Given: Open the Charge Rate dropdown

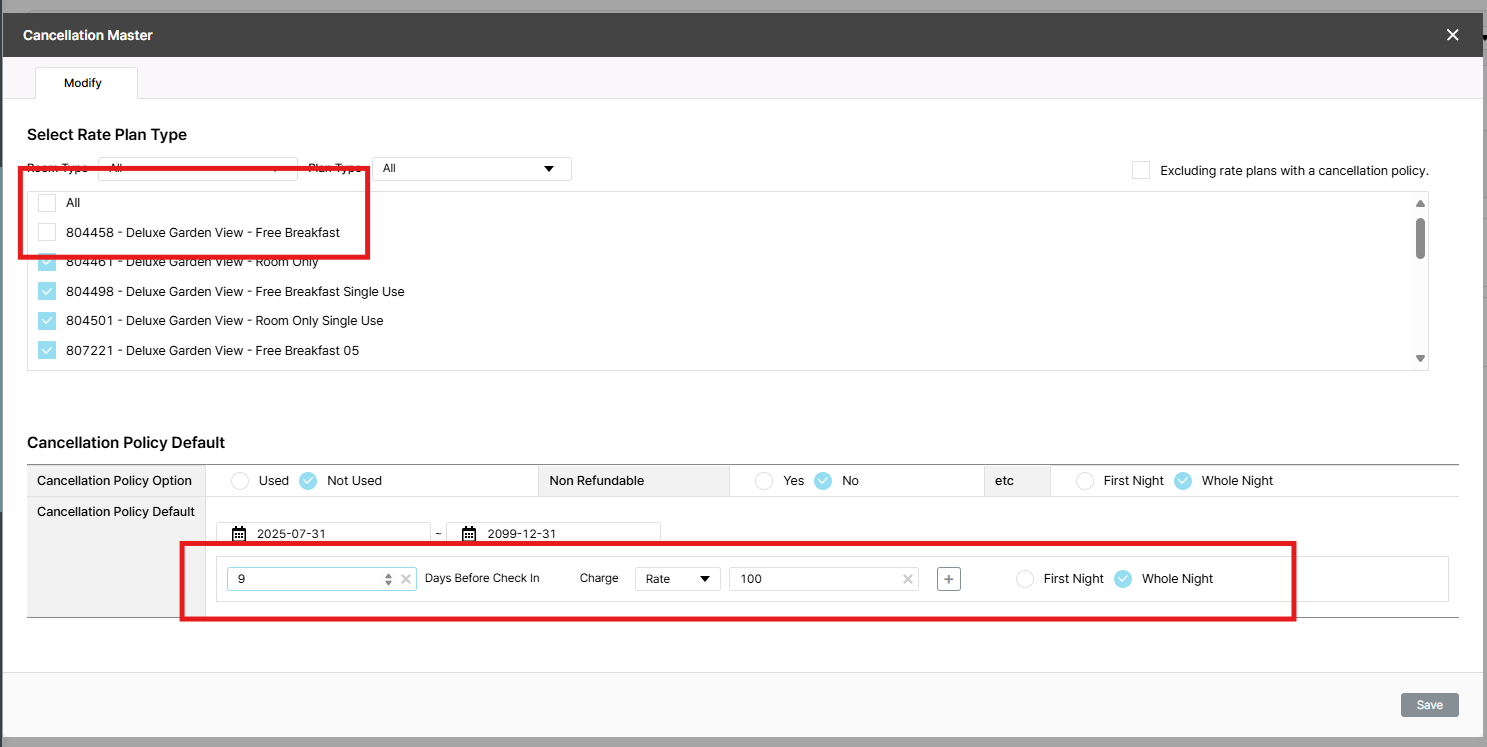Looking at the screenshot, I should coord(677,579).
